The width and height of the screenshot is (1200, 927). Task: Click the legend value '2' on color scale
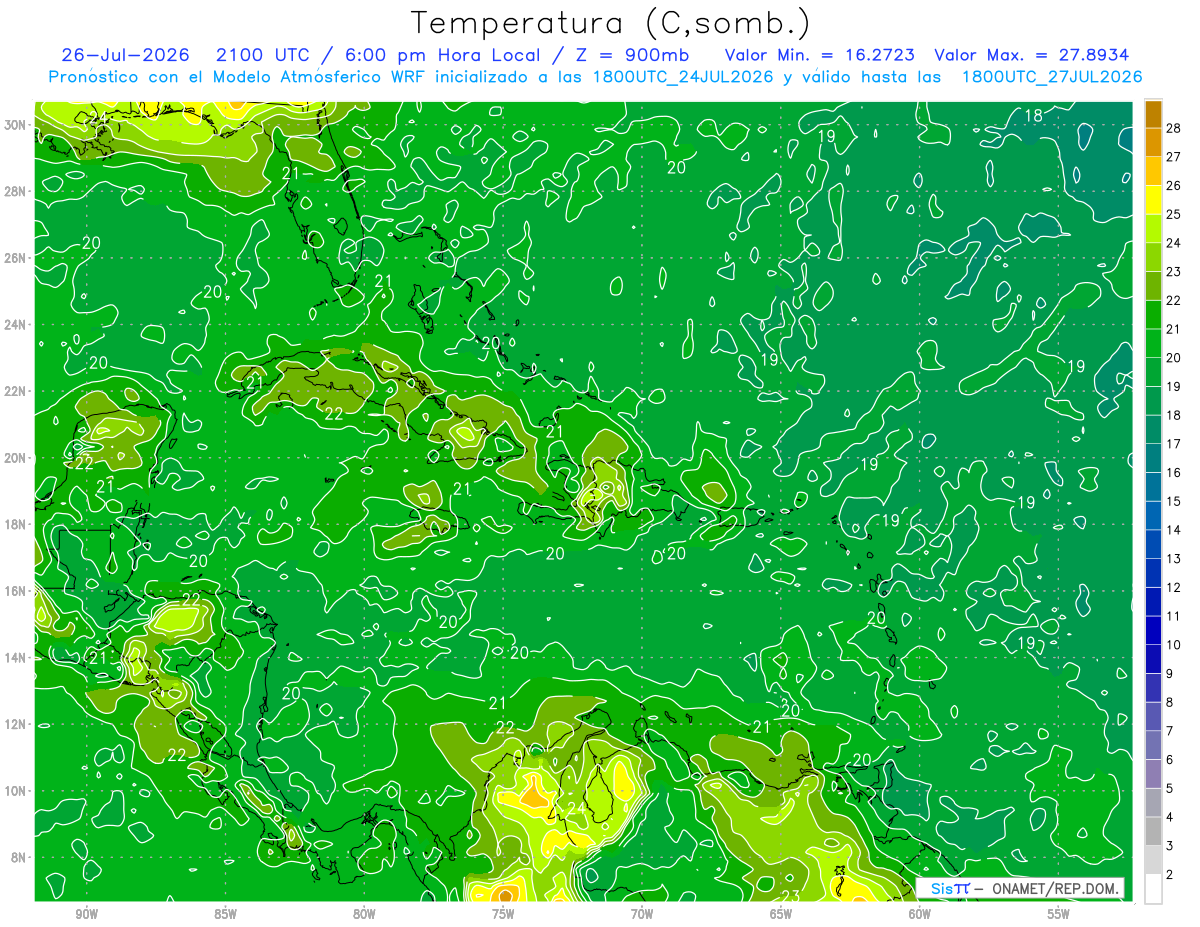click(1171, 875)
